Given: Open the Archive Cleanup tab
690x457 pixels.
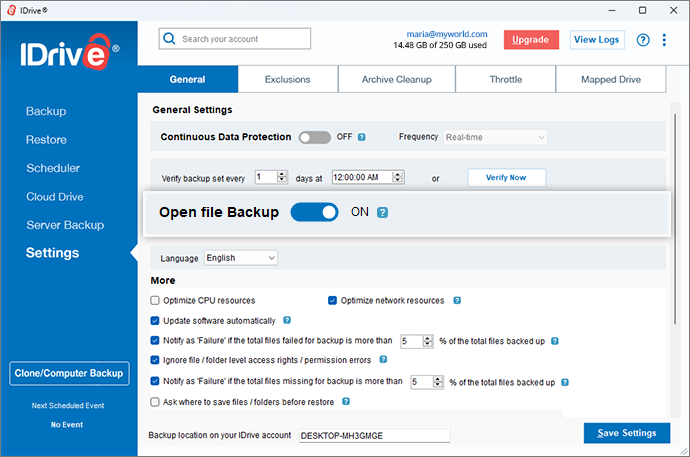Looking at the screenshot, I should pos(396,80).
